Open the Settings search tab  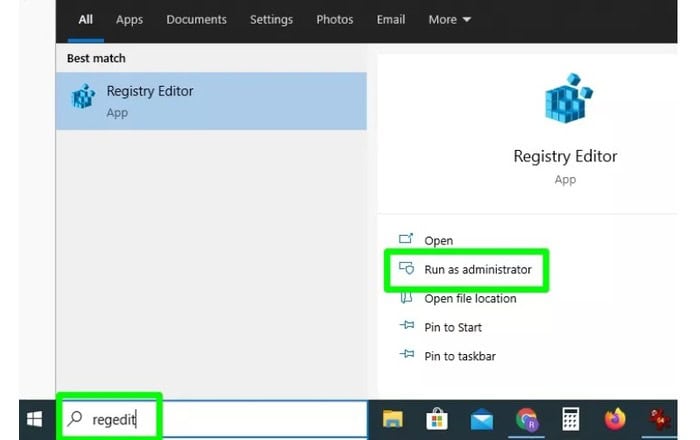[x=271, y=20]
